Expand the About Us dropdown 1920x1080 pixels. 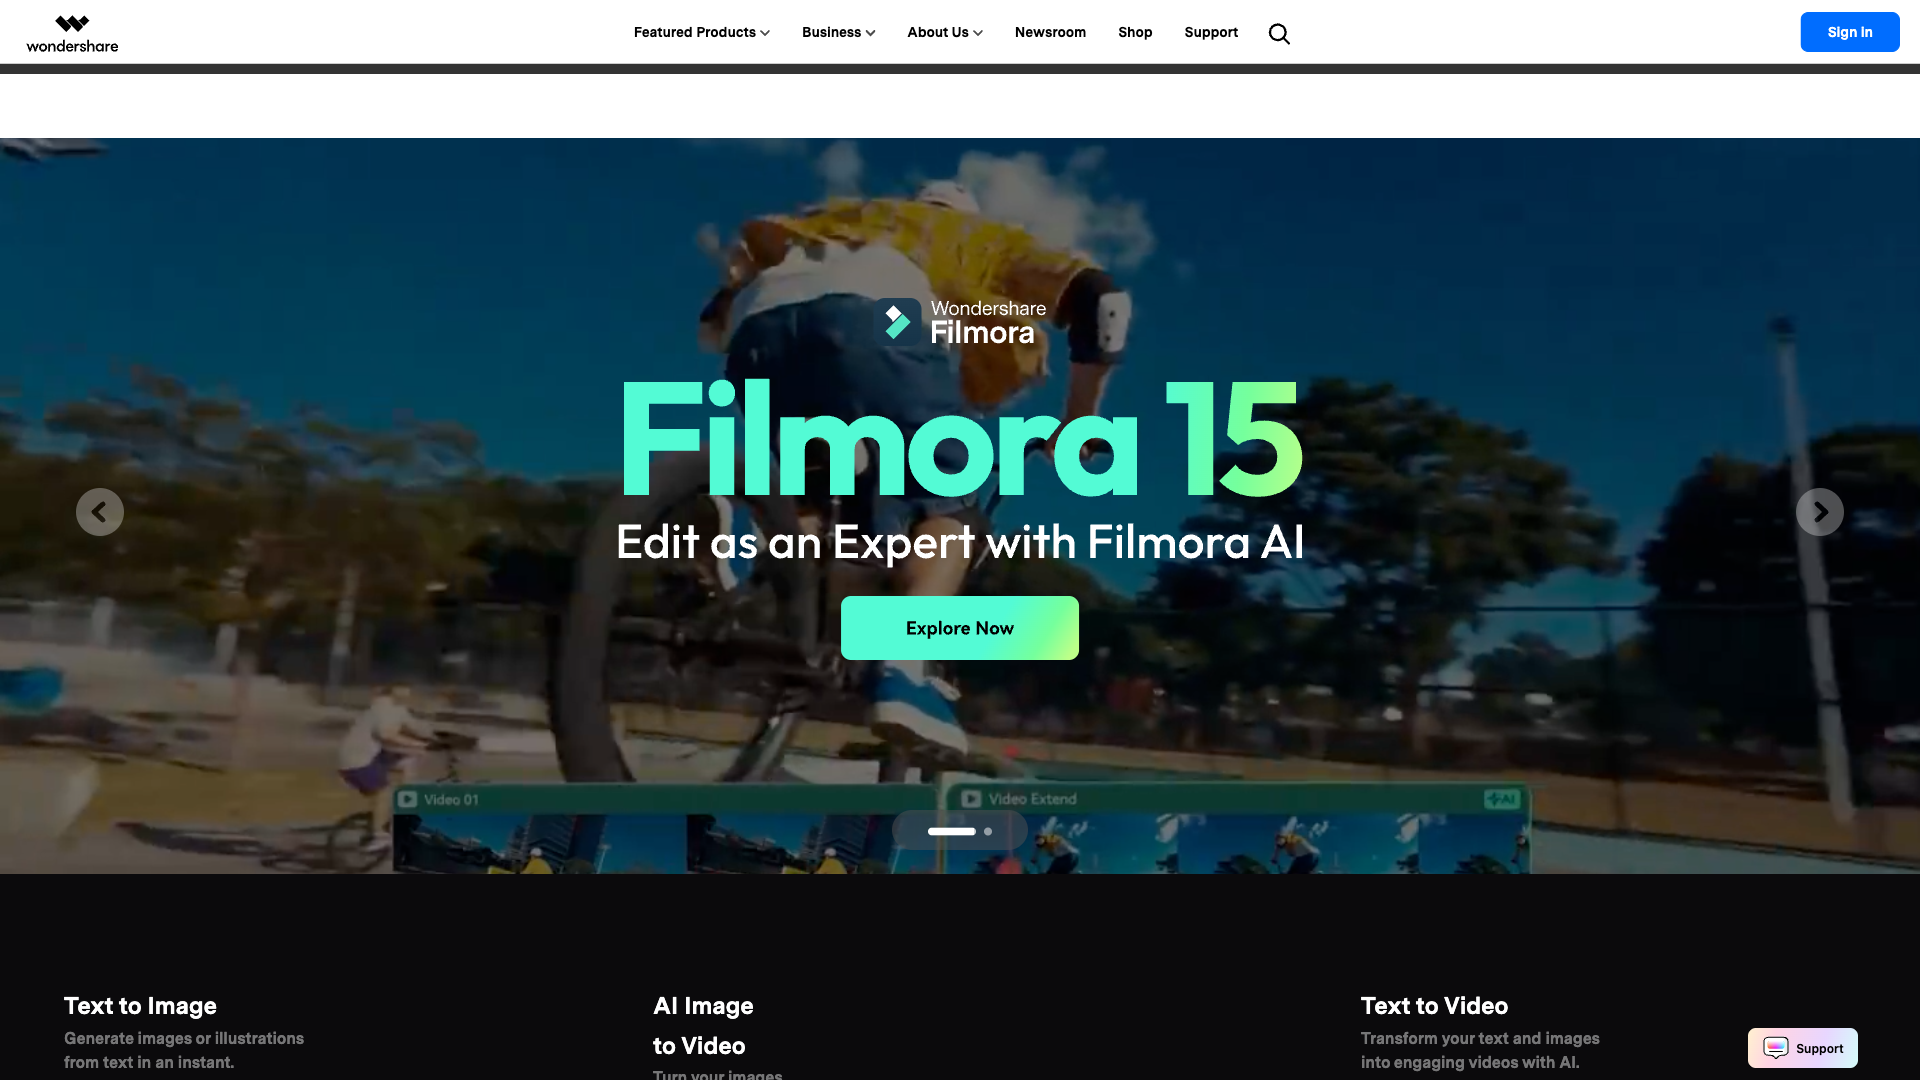944,32
